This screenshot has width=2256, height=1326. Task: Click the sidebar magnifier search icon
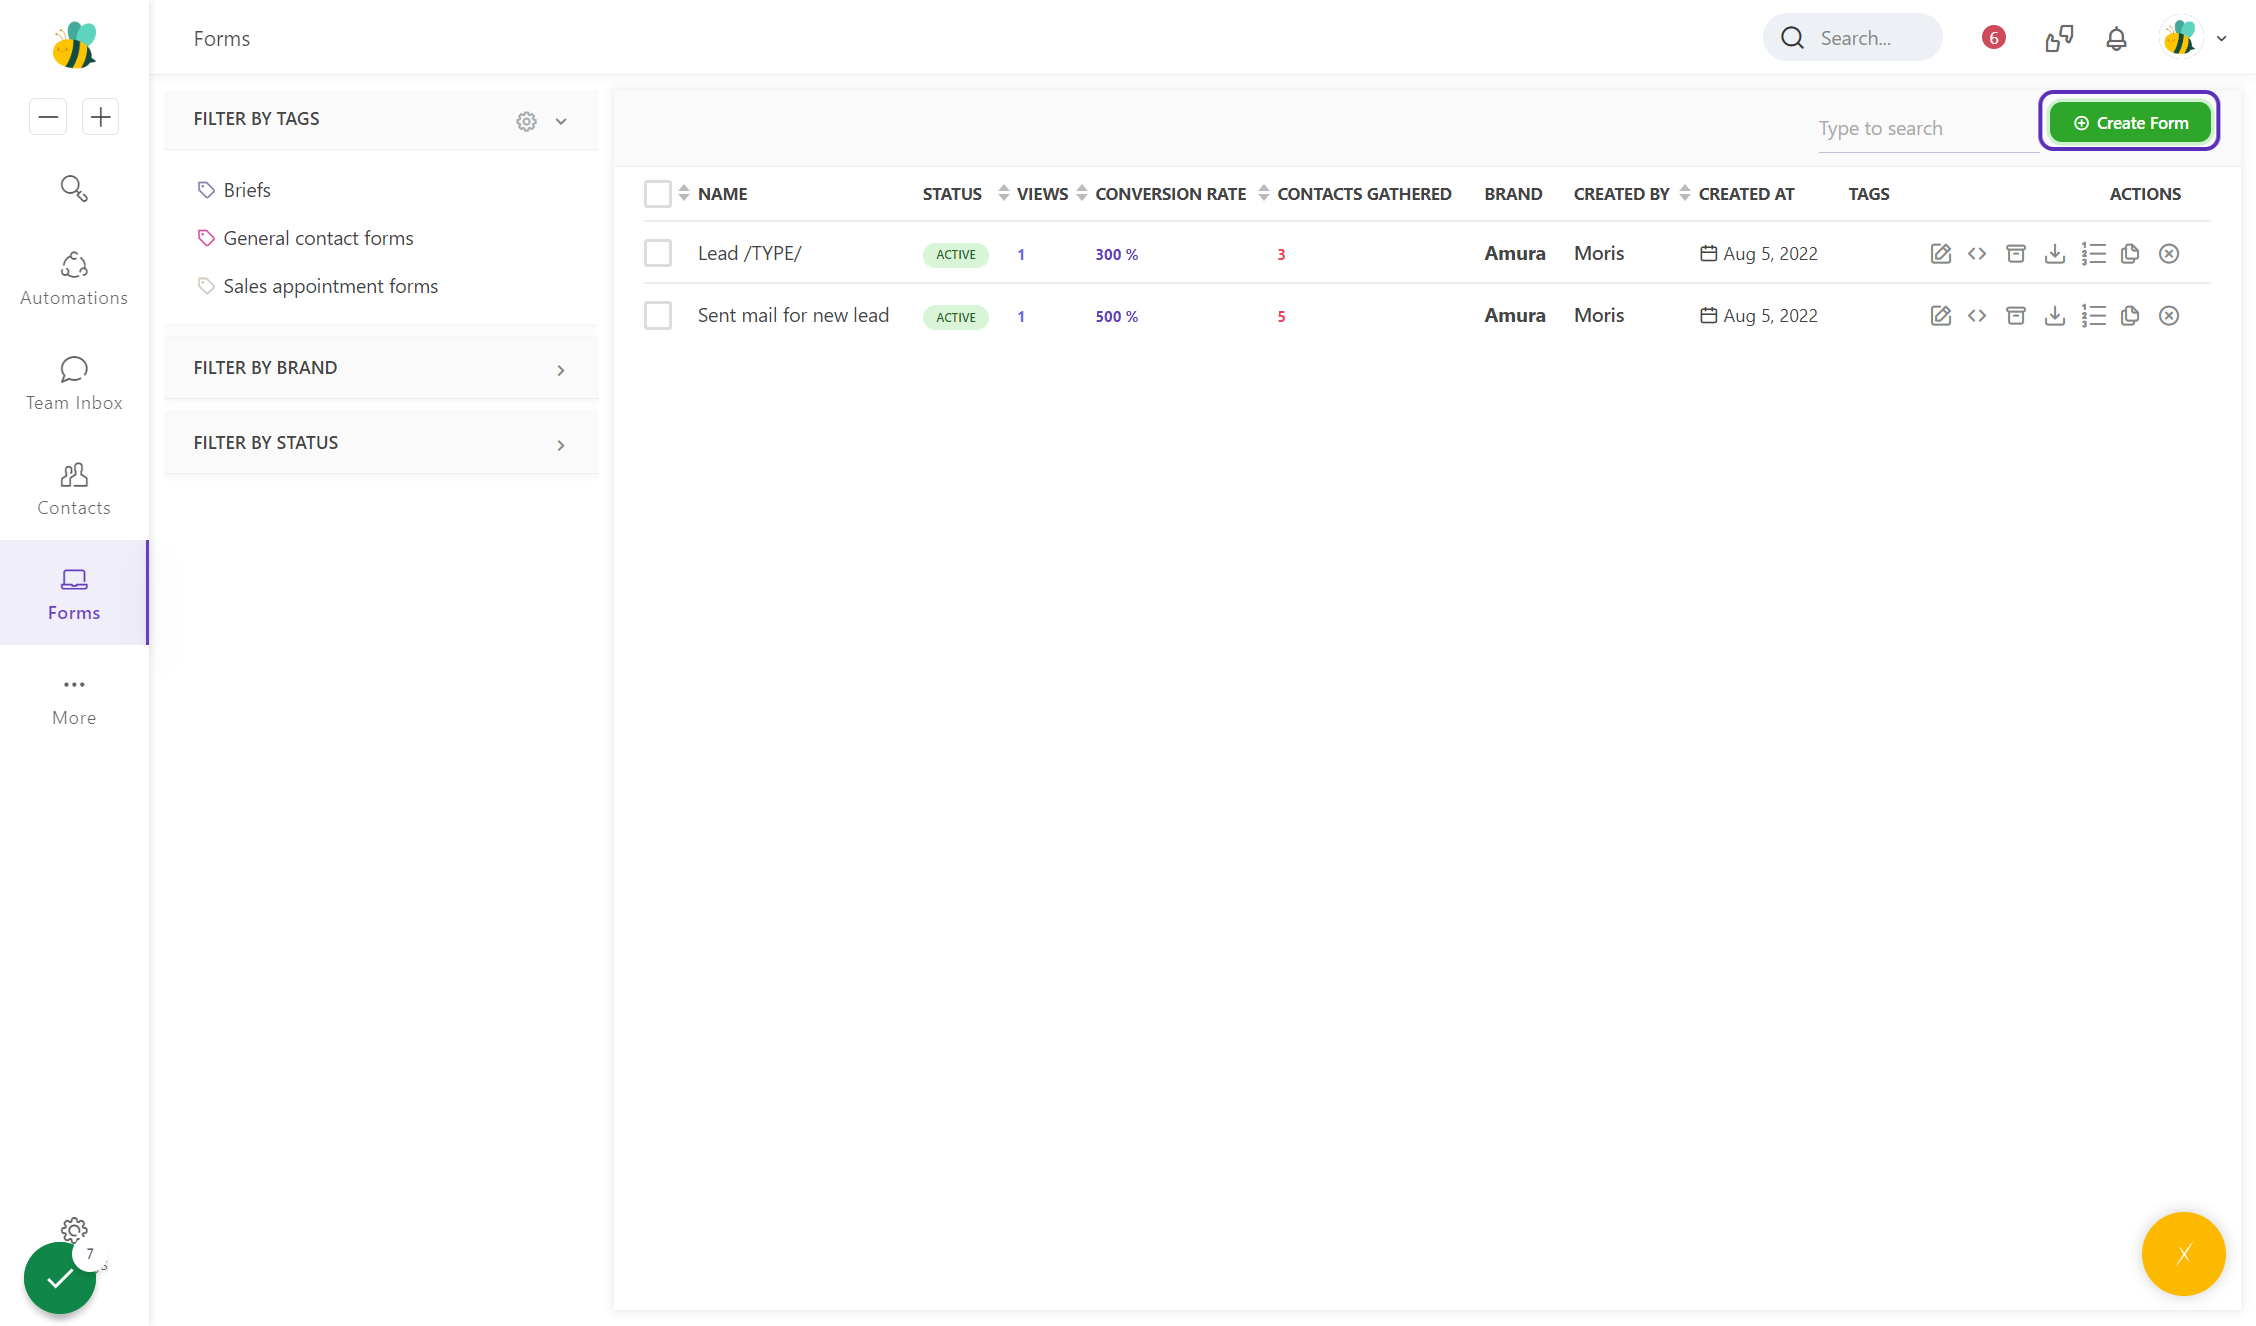74,188
